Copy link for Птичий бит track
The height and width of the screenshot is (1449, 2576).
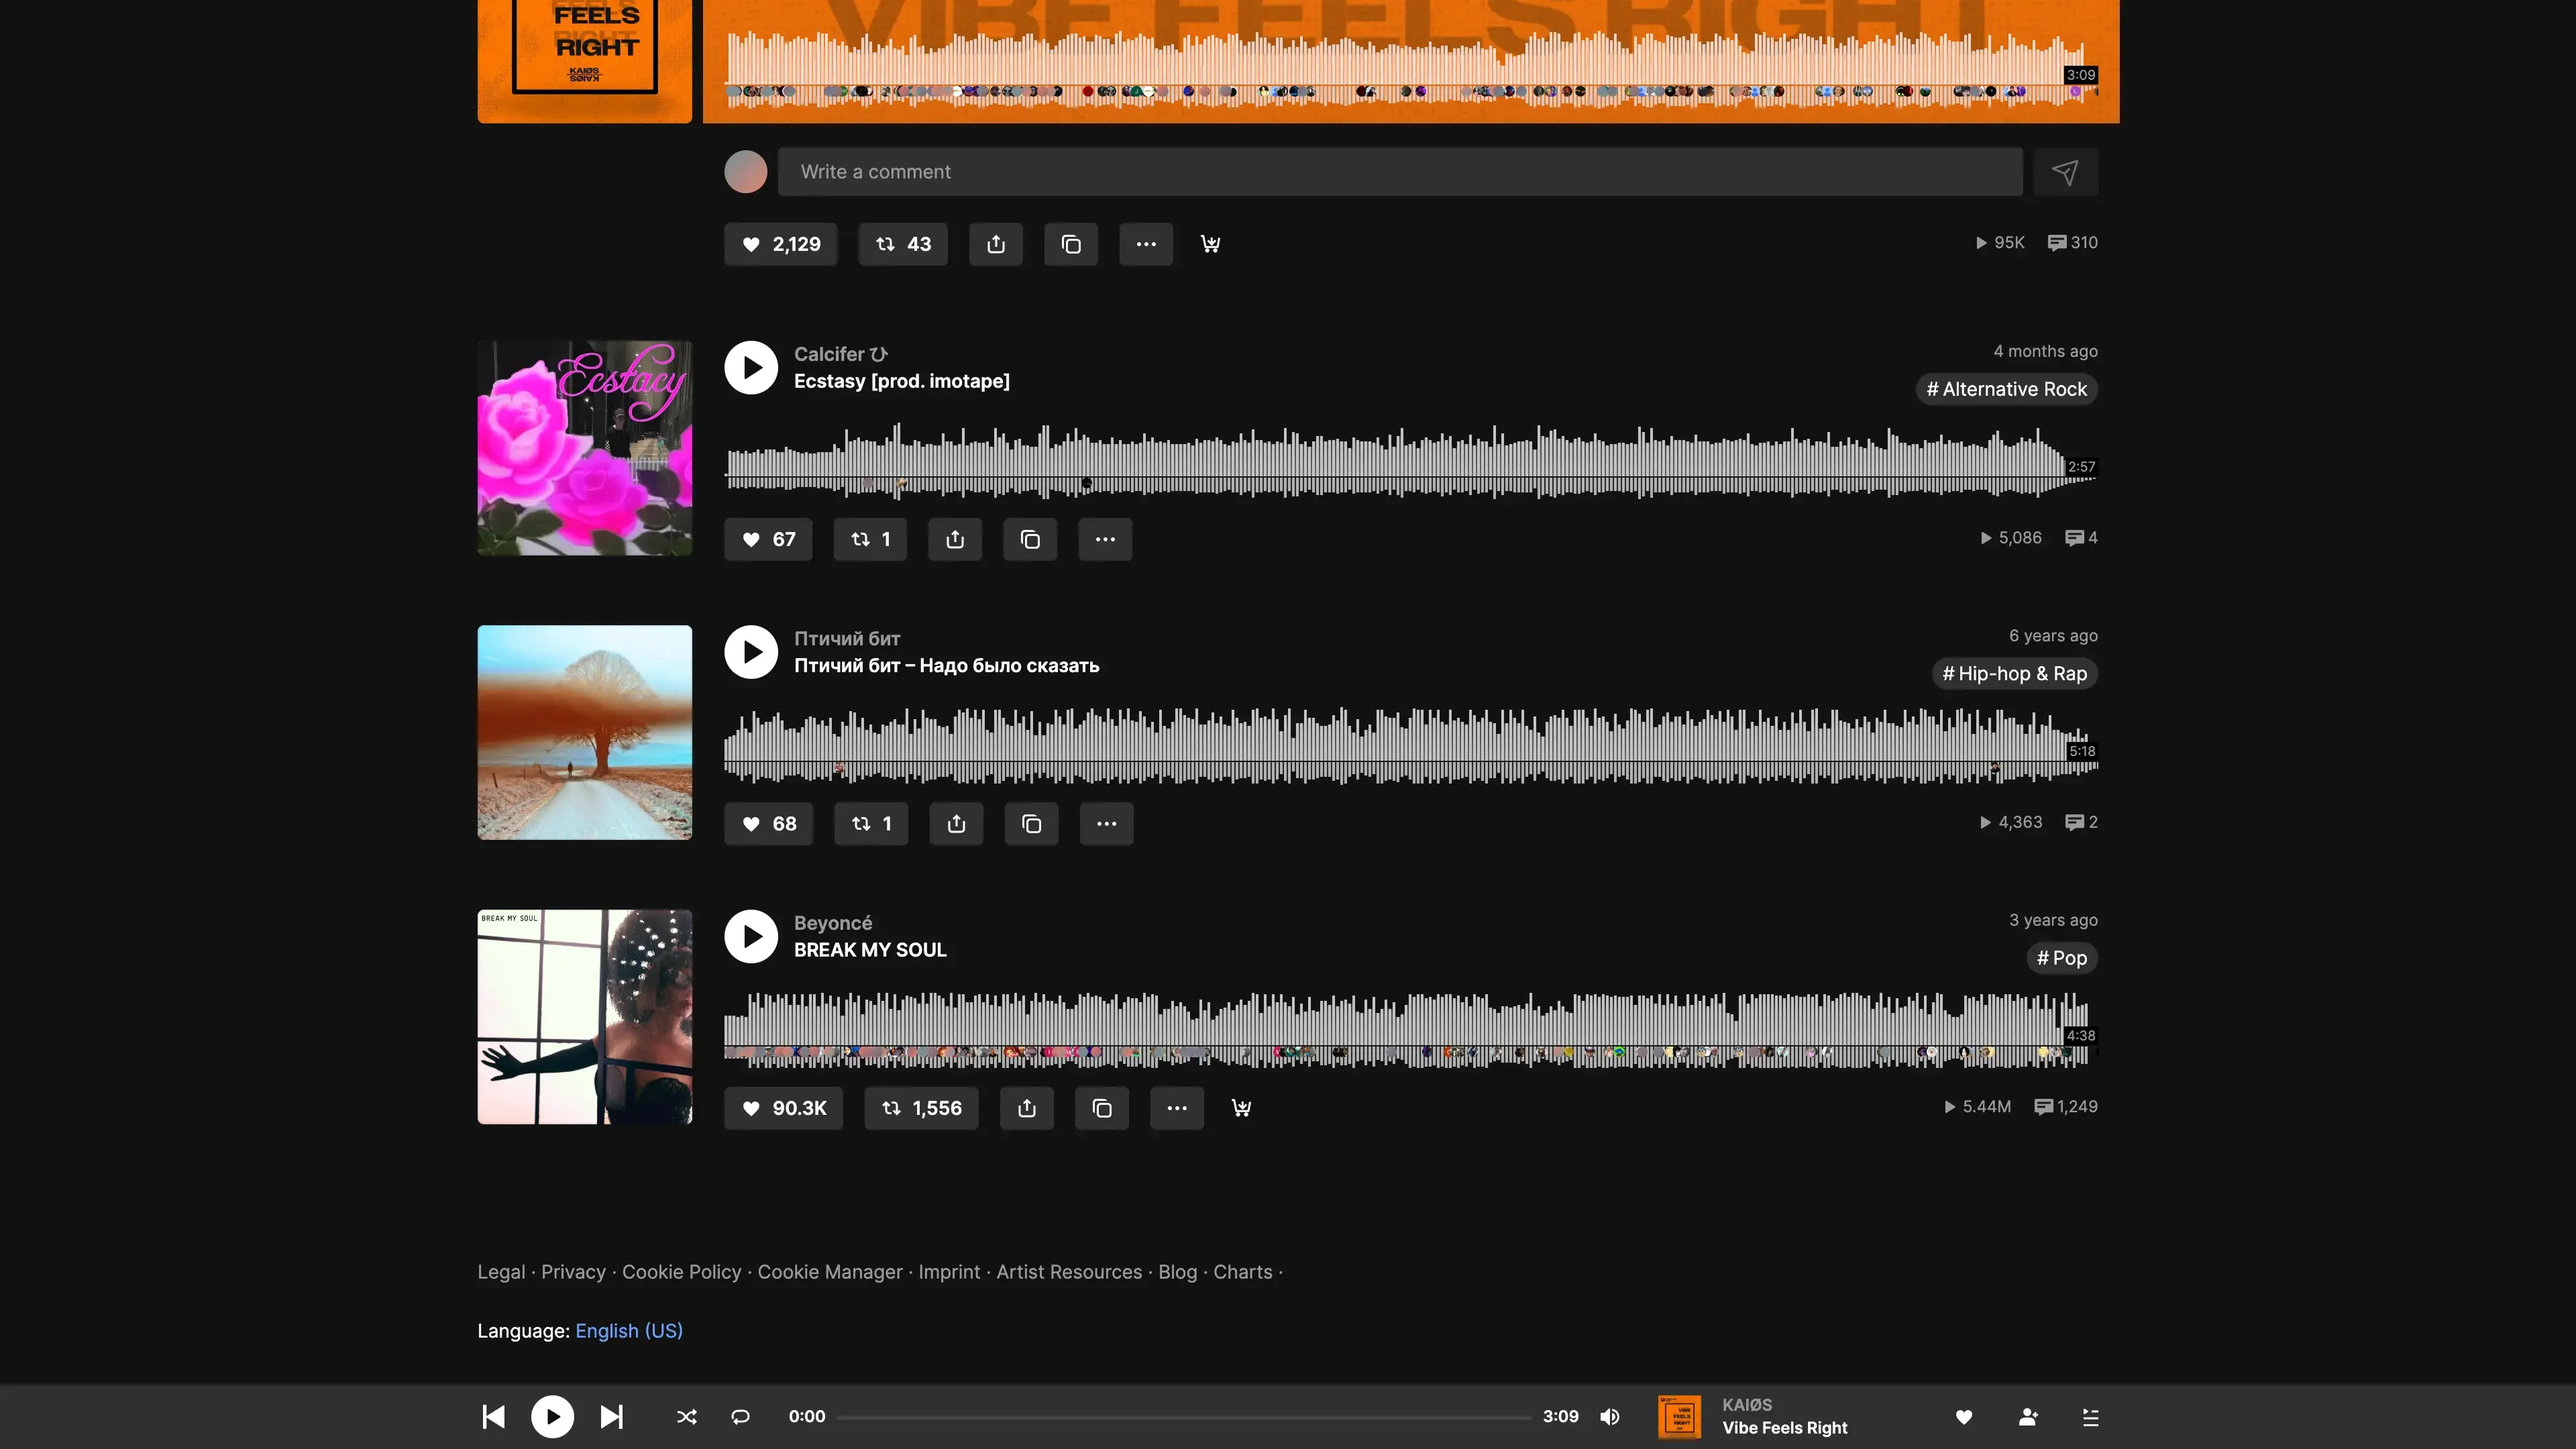(1031, 824)
